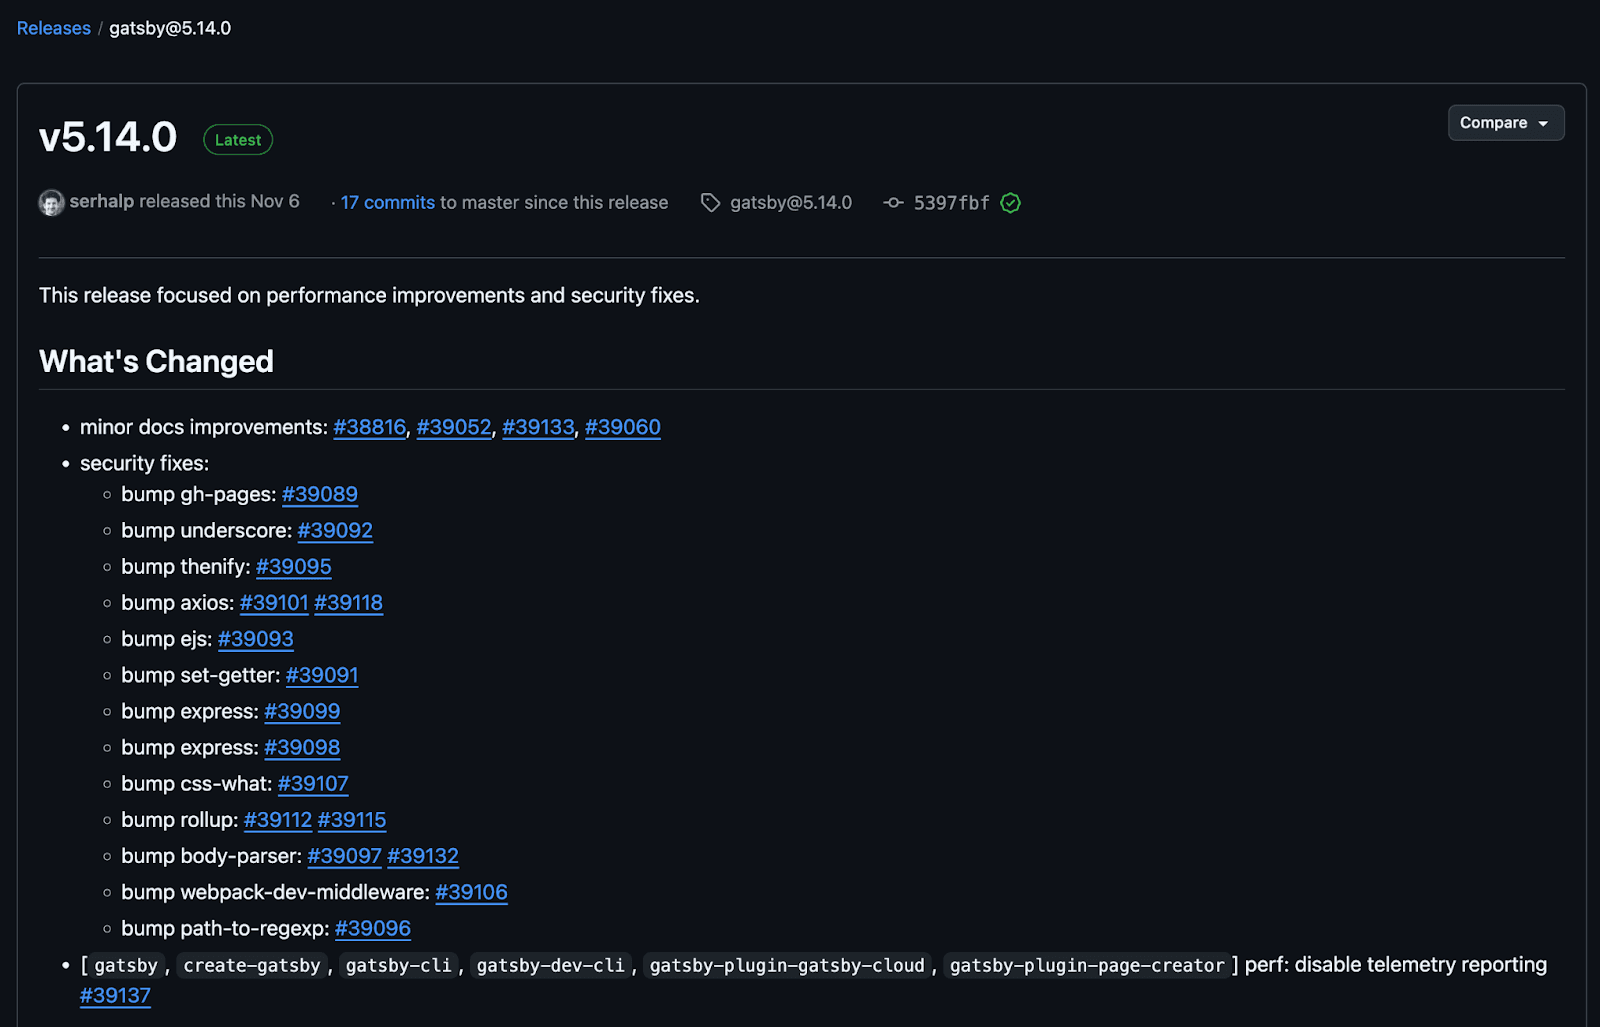Click the tag icon beside gatsby@5.14.0

(710, 203)
